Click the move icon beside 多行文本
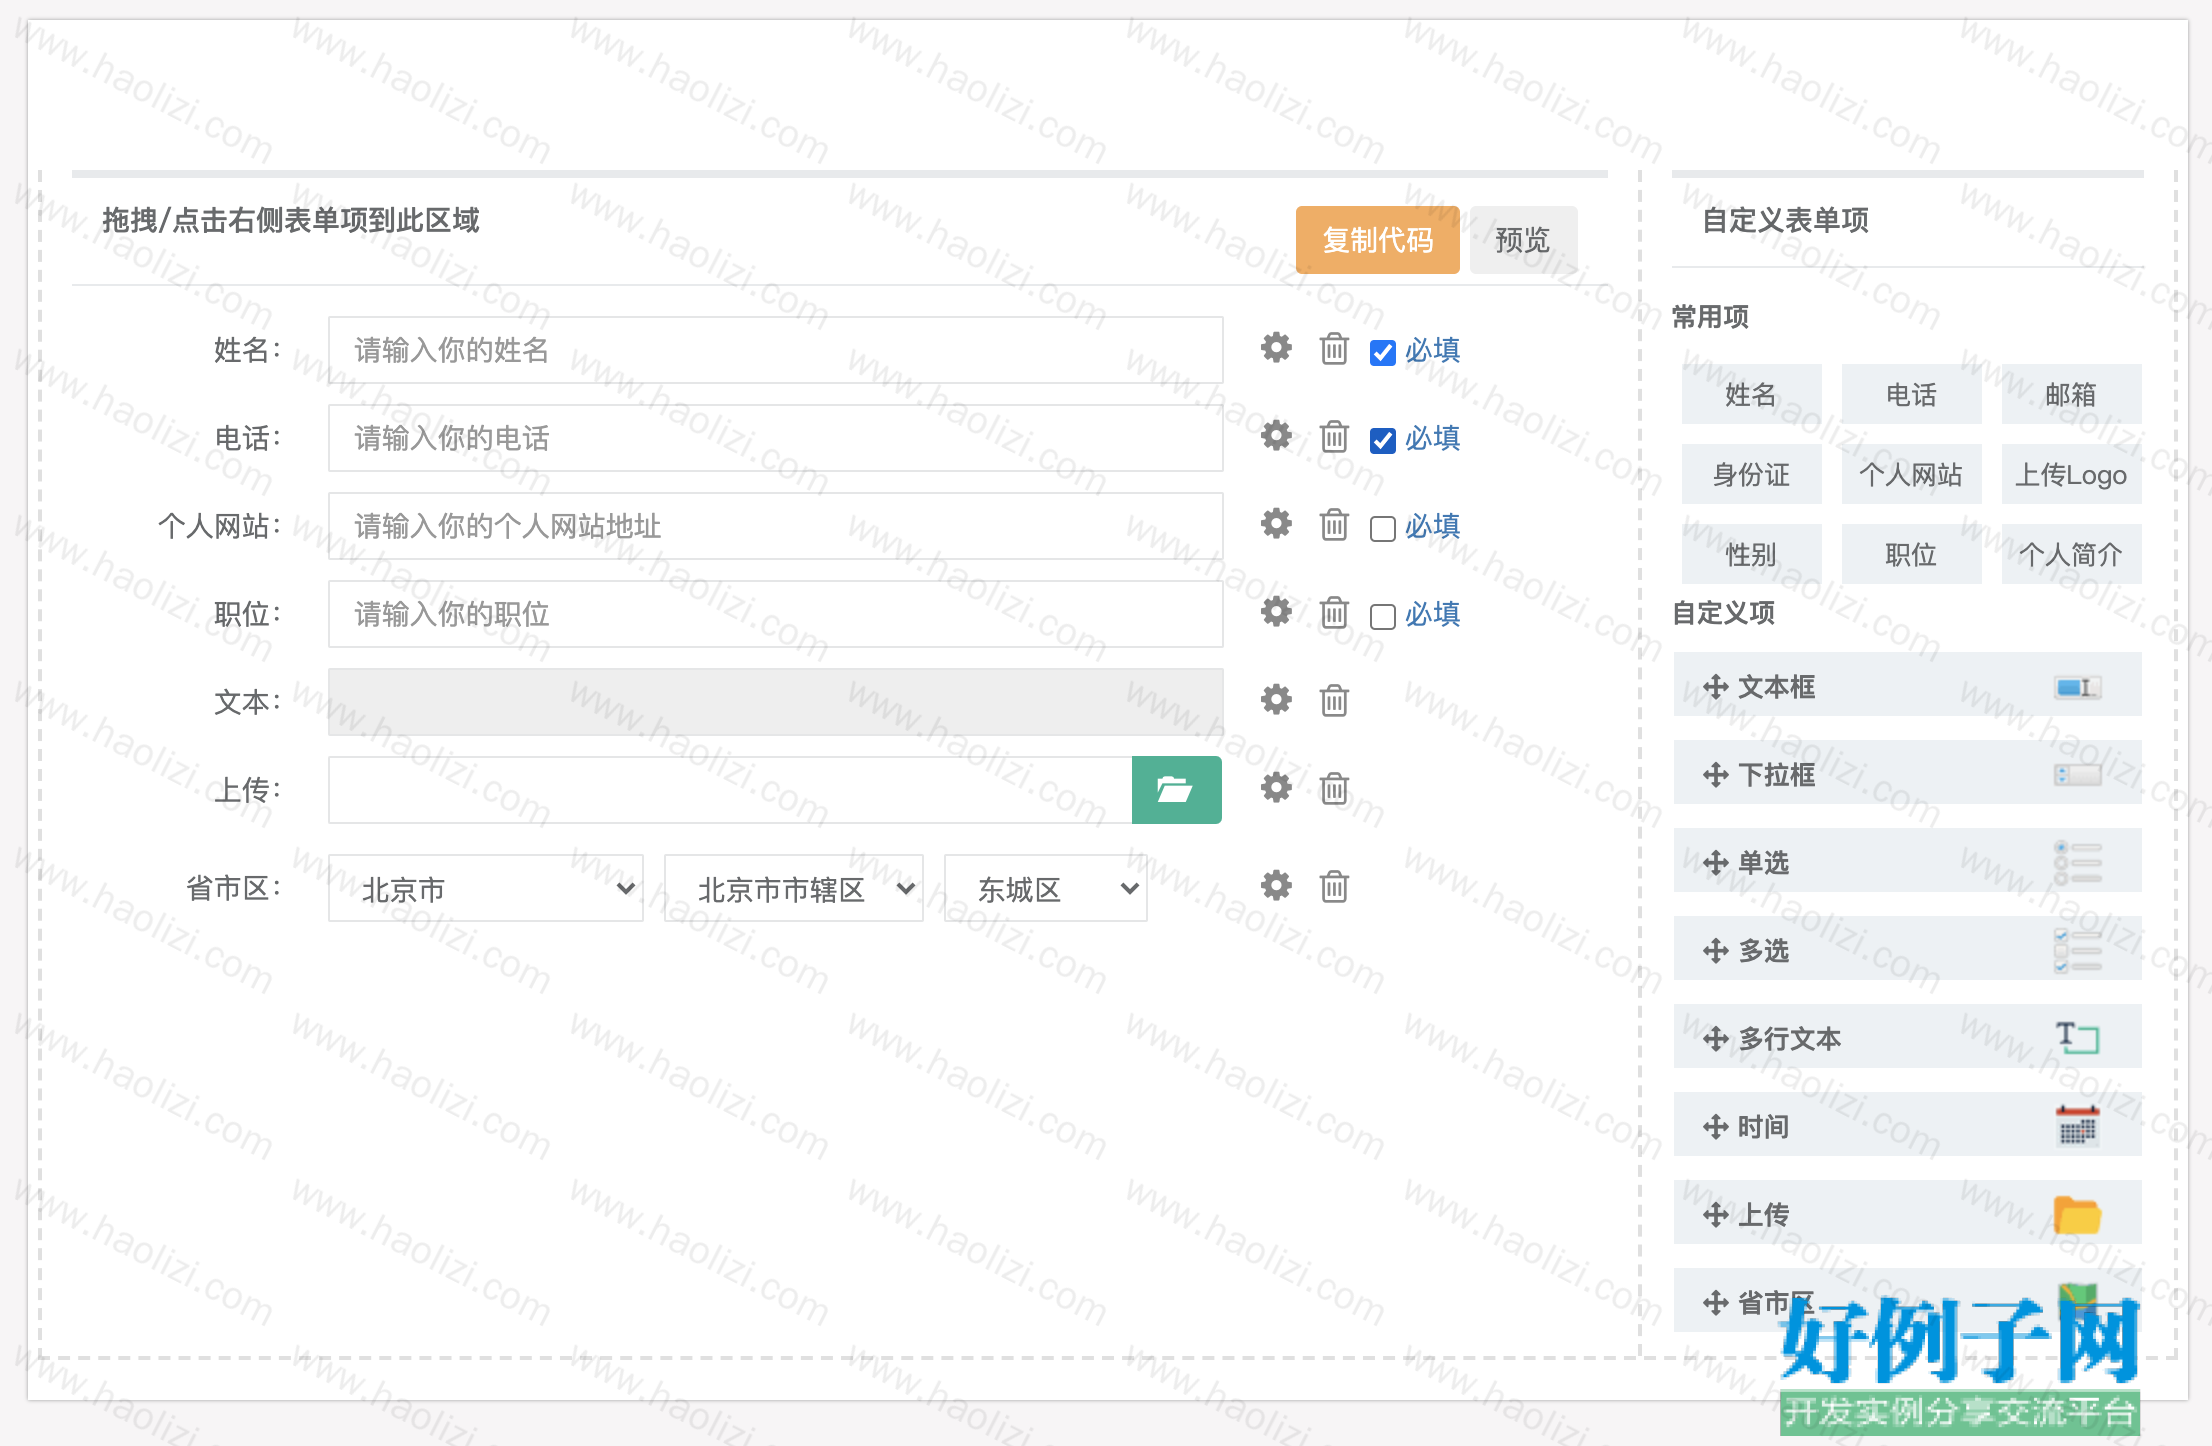This screenshot has height=1446, width=2212. (x=1716, y=1039)
